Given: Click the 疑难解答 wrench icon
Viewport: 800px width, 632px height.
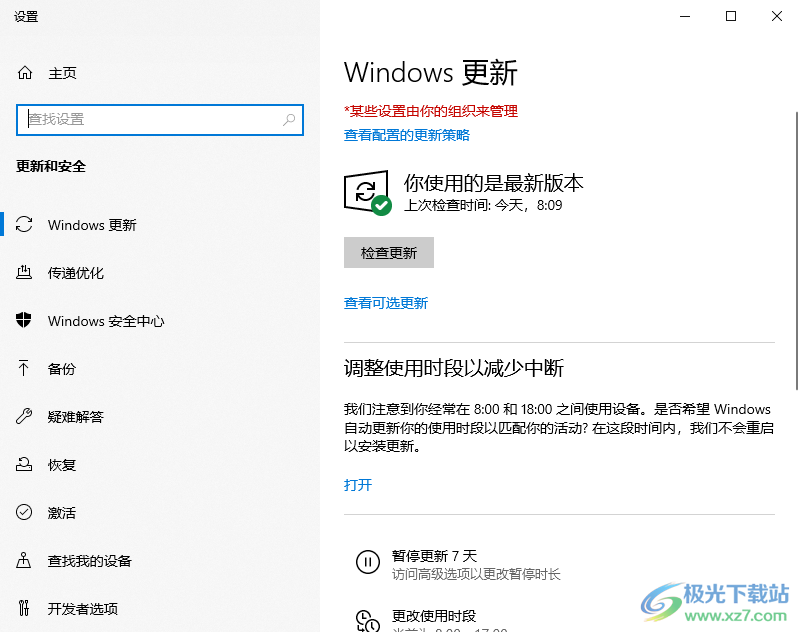Looking at the screenshot, I should point(24,416).
